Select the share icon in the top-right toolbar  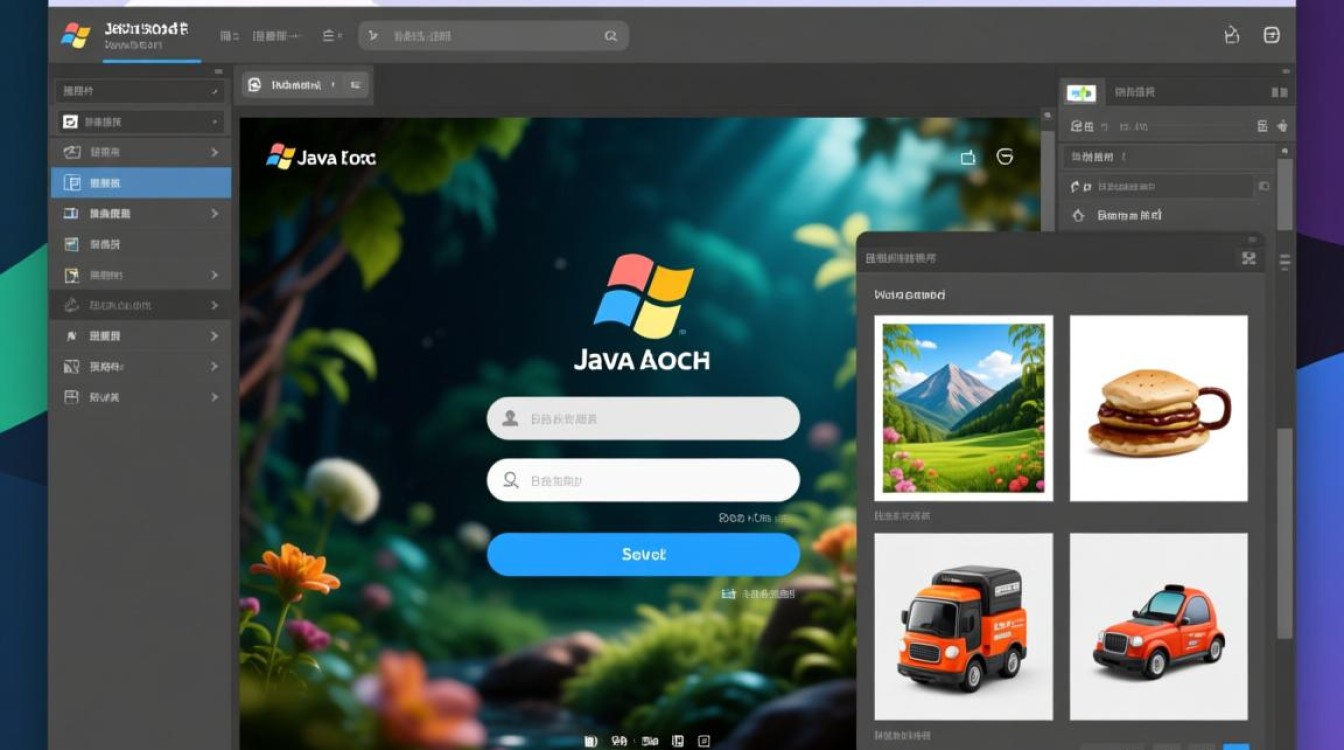pos(1232,34)
